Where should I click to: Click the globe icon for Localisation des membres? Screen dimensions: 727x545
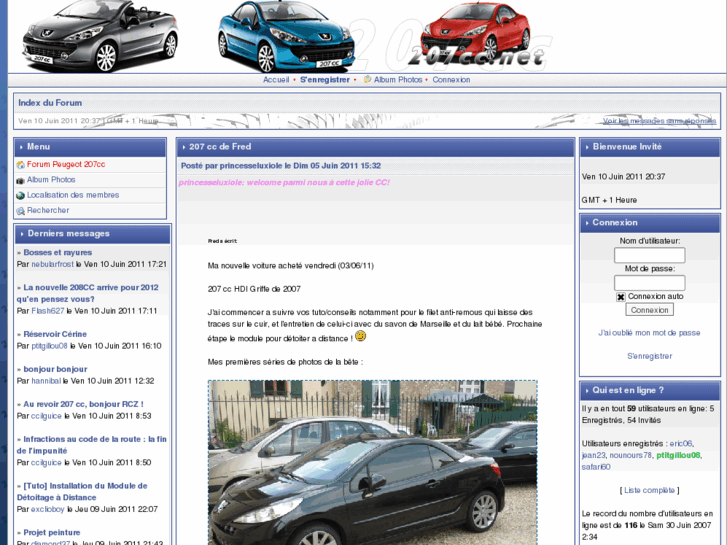pos(20,195)
